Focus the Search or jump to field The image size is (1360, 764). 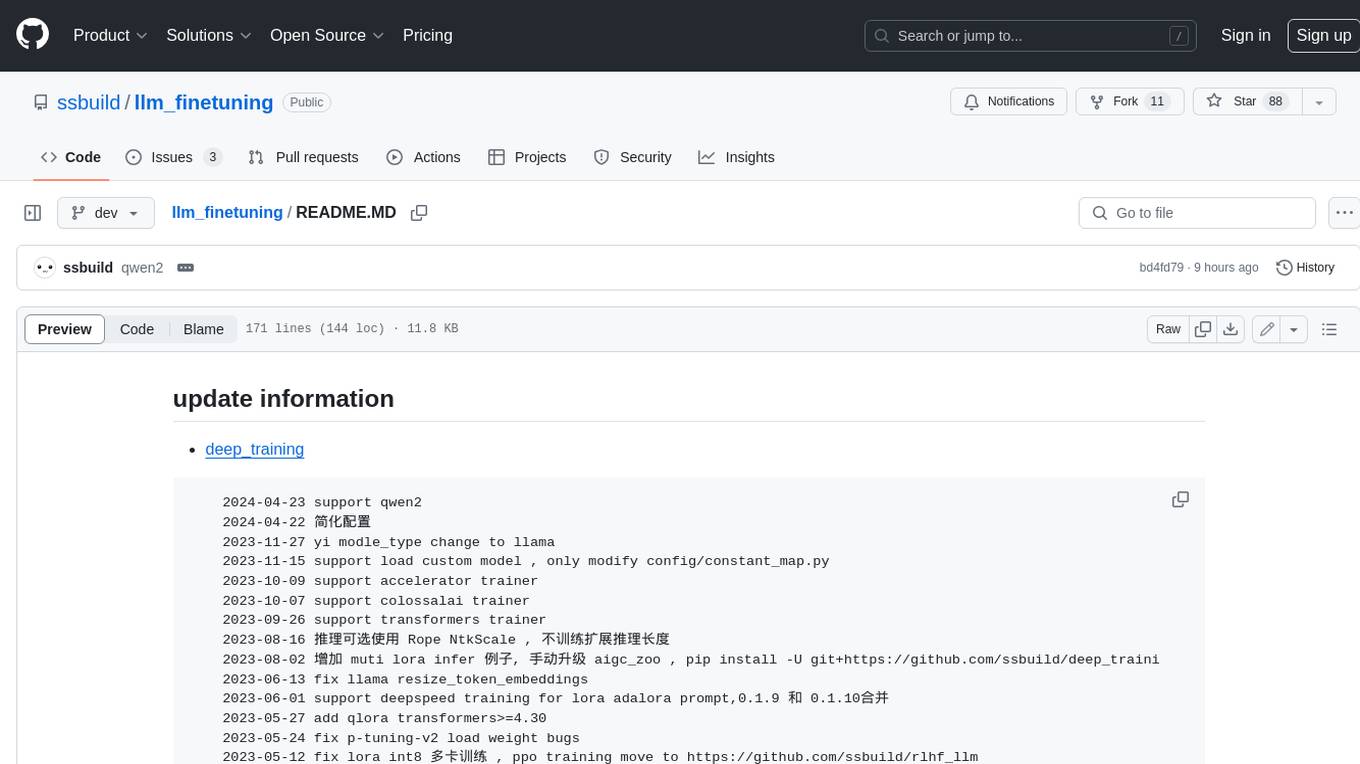[x=1032, y=36]
